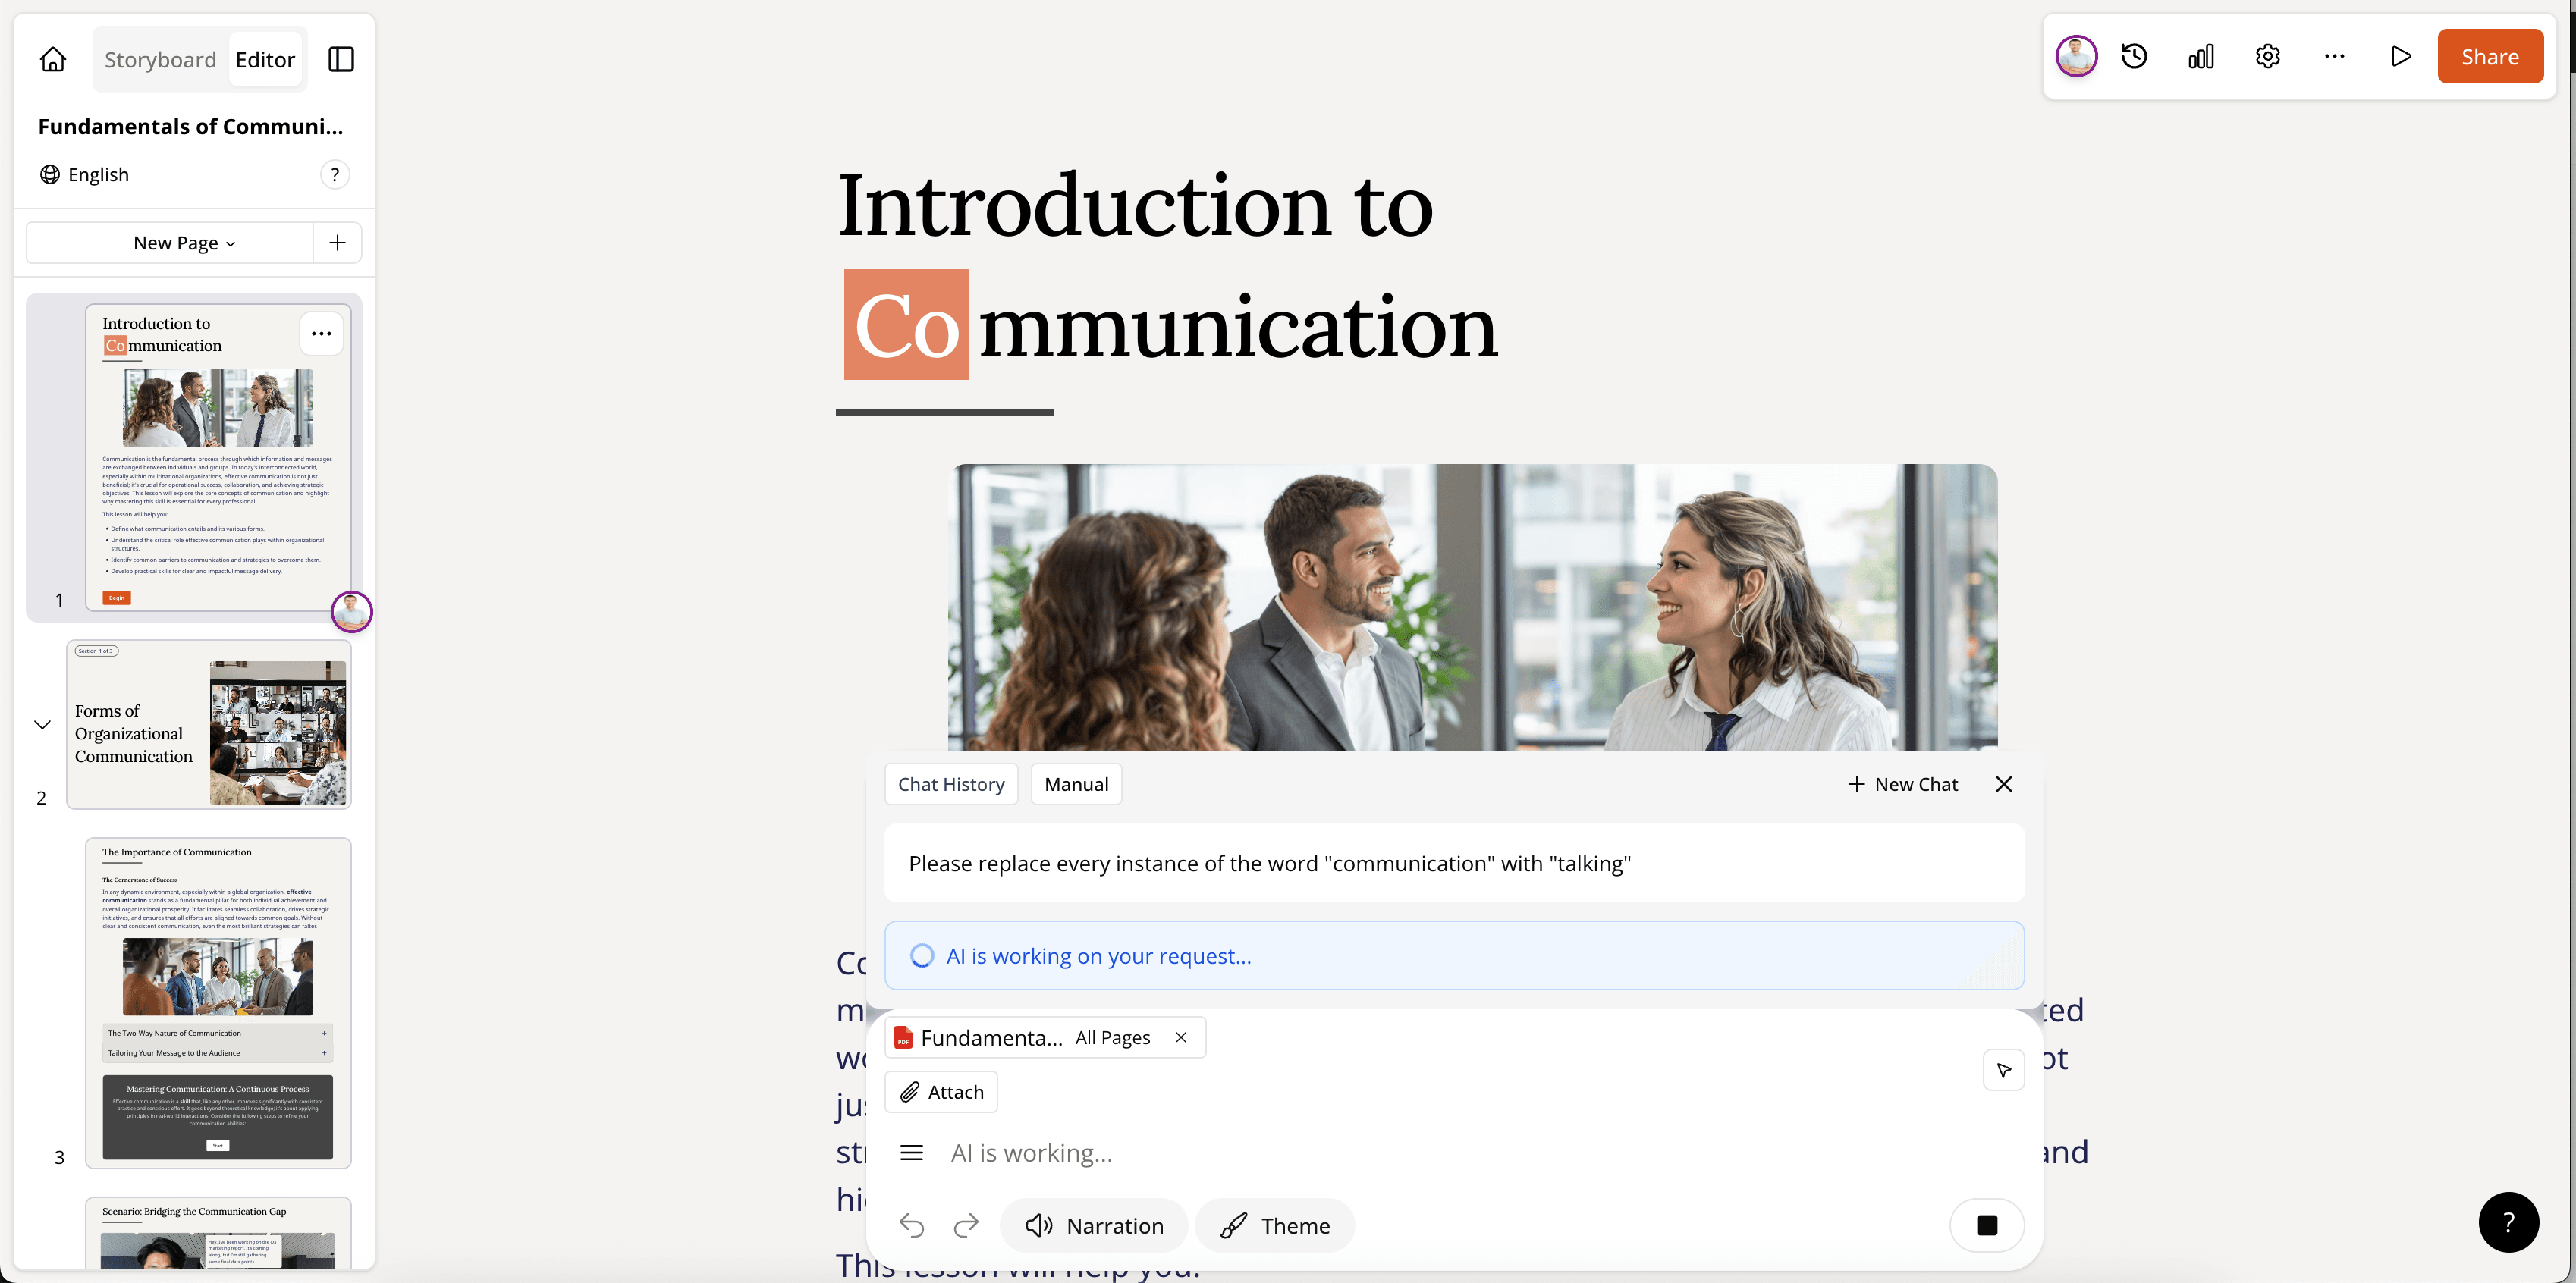The image size is (2576, 1283).
Task: Preview the course with play icon
Action: (2401, 56)
